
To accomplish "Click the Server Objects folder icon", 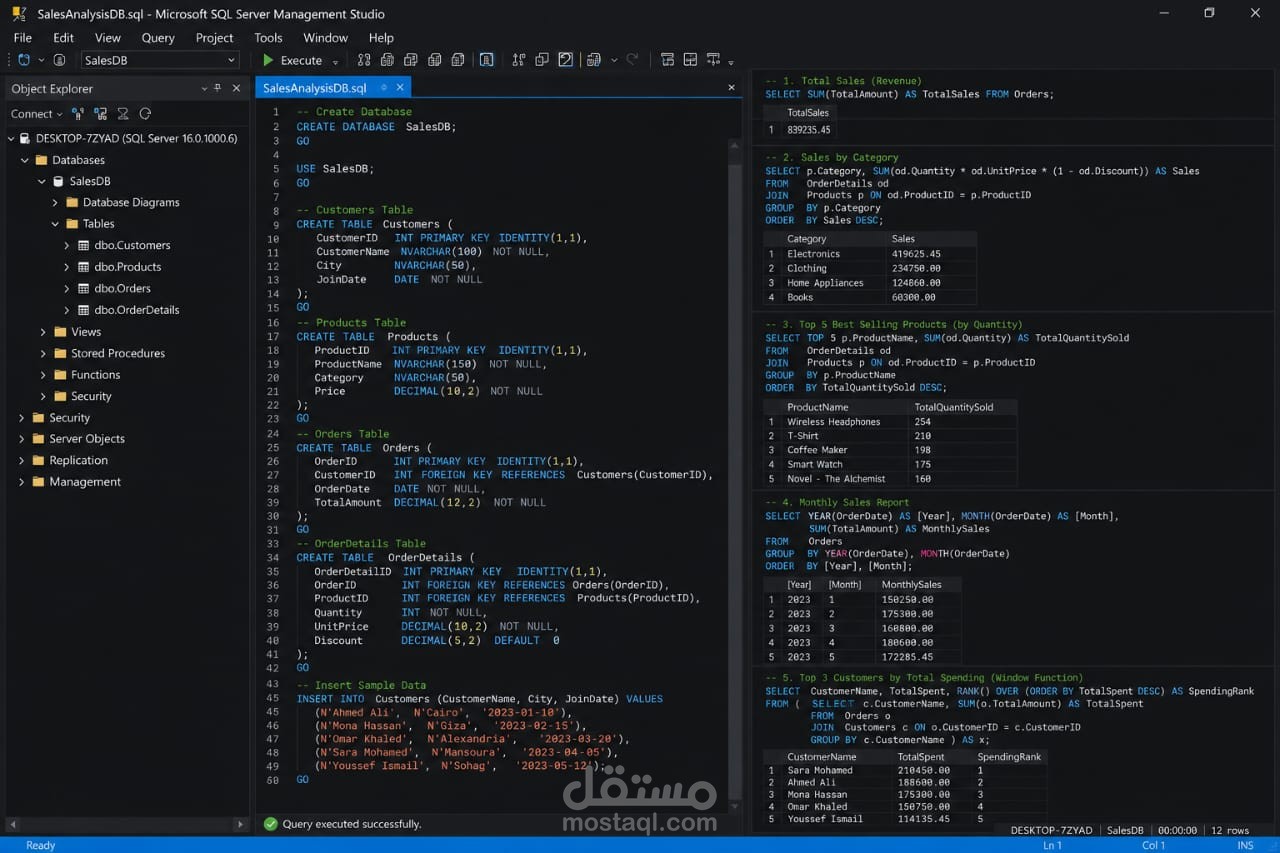I will pos(38,439).
